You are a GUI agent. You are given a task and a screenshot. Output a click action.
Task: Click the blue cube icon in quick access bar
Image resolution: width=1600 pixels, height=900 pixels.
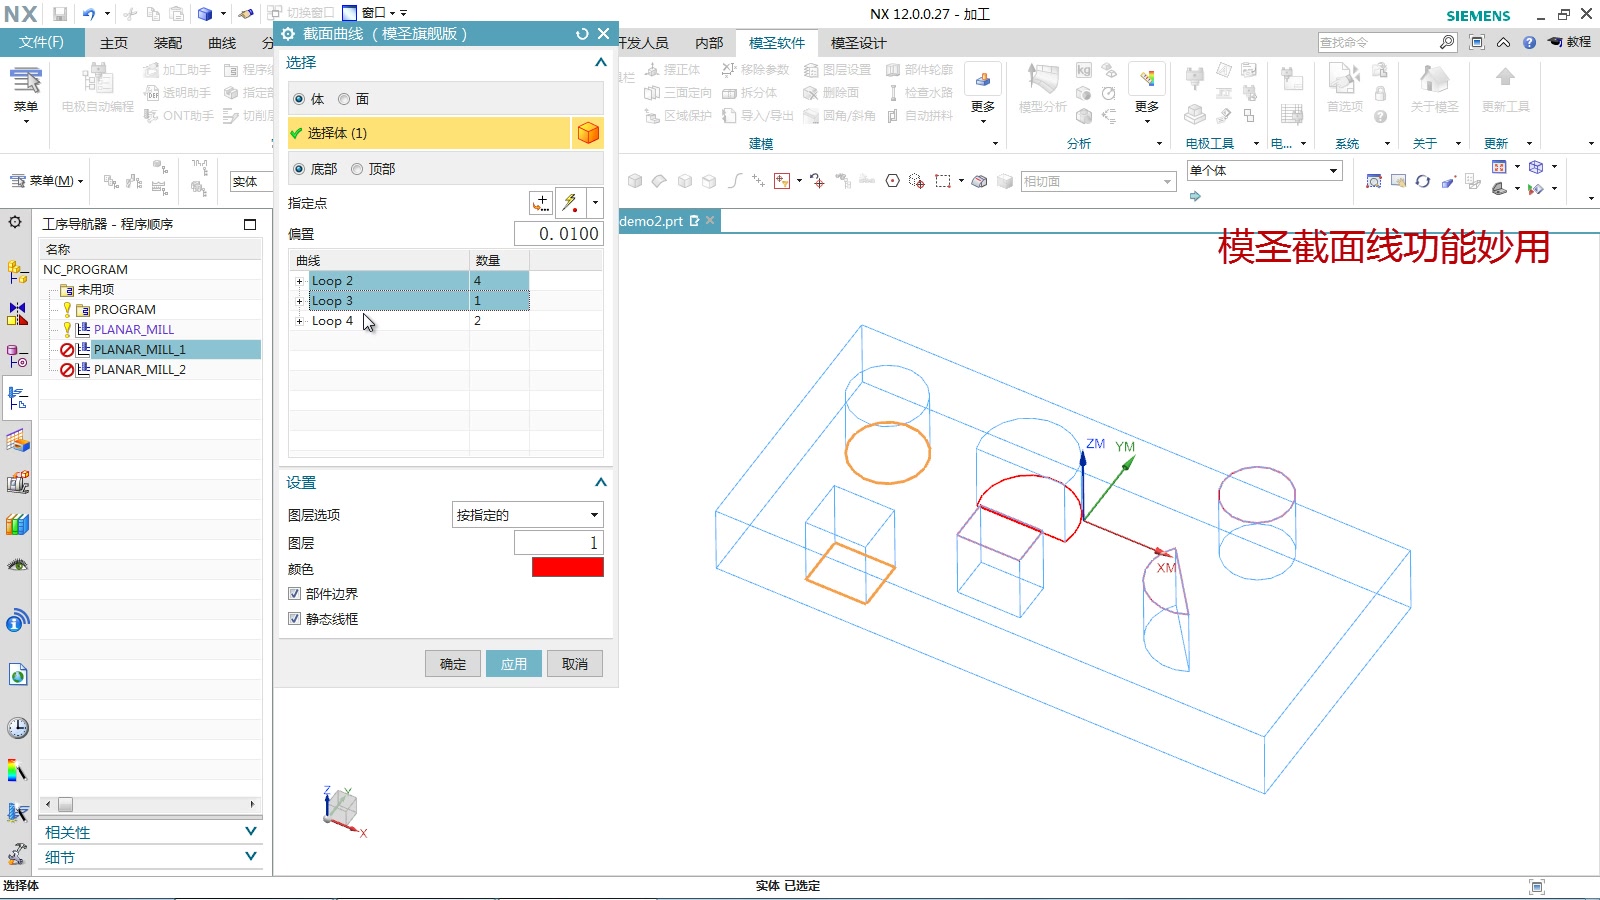204,14
